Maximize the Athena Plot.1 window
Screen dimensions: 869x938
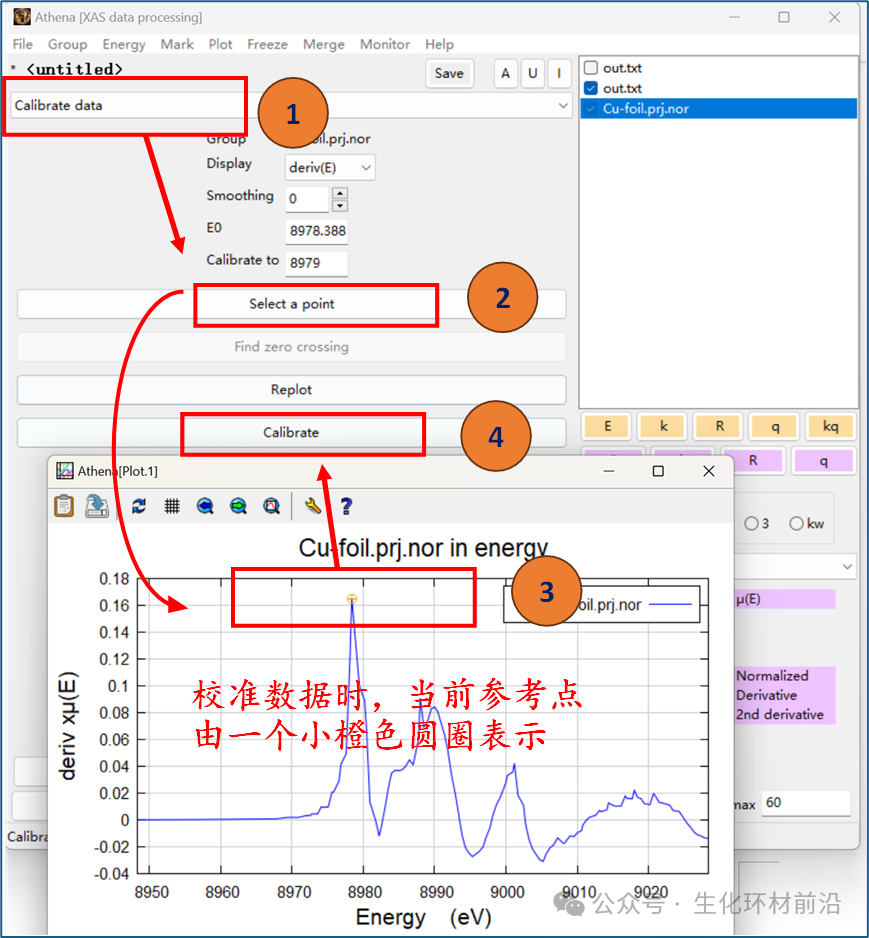[x=658, y=471]
